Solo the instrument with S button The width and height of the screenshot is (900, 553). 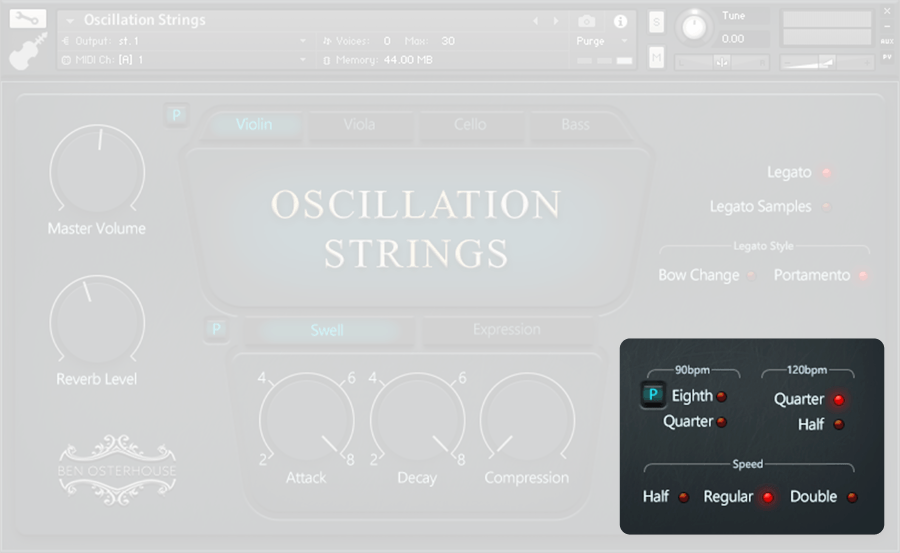(657, 22)
